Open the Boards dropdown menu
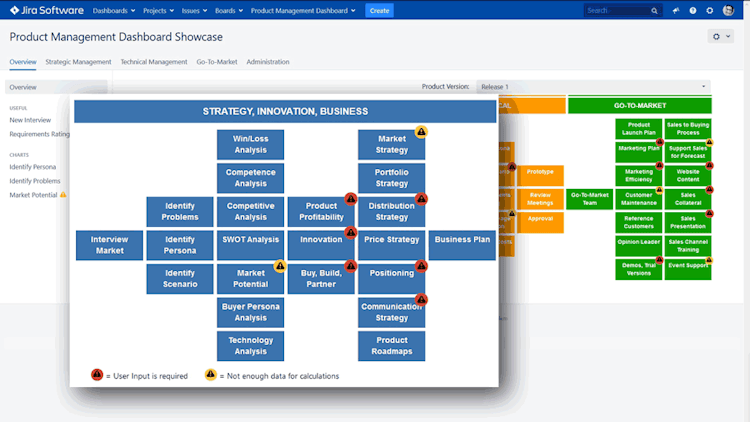The height and width of the screenshot is (422, 750). tap(229, 11)
